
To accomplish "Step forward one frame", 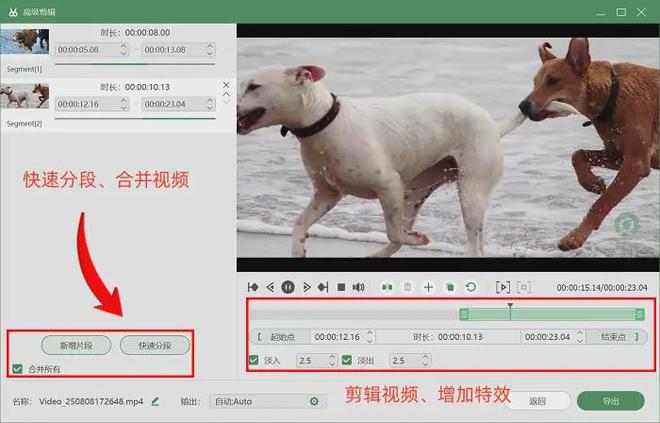I will point(306,287).
